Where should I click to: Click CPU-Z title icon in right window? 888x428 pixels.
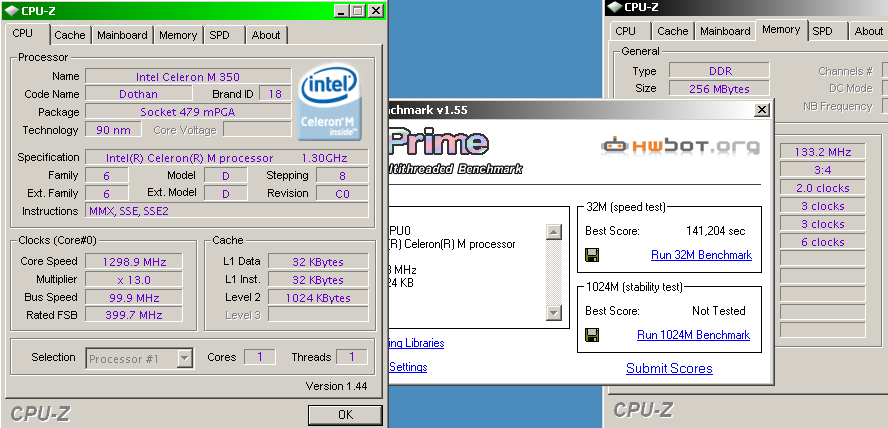click(x=614, y=7)
